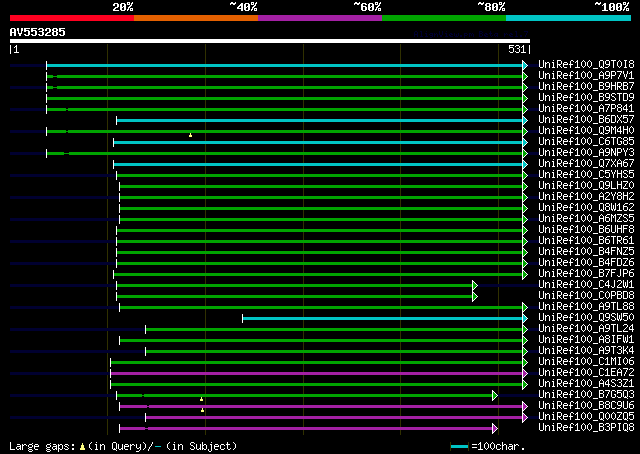Image resolution: width=640 pixels, height=454 pixels.
Task: Click the UniRef100_A9T3K4 label
Action: (x=586, y=351)
